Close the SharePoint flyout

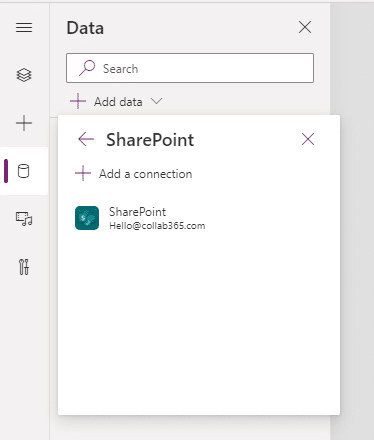(x=308, y=139)
